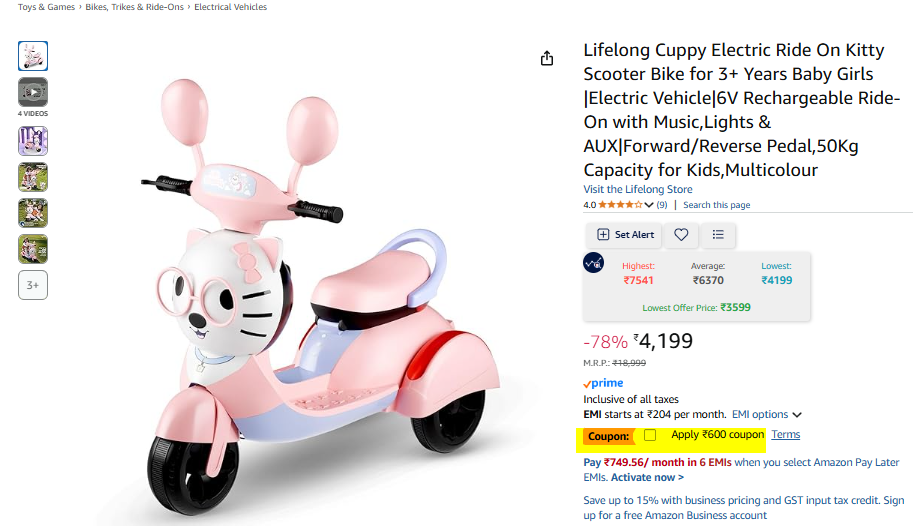923x526 pixels.
Task: Select the first product thumbnail
Action: tap(33, 56)
